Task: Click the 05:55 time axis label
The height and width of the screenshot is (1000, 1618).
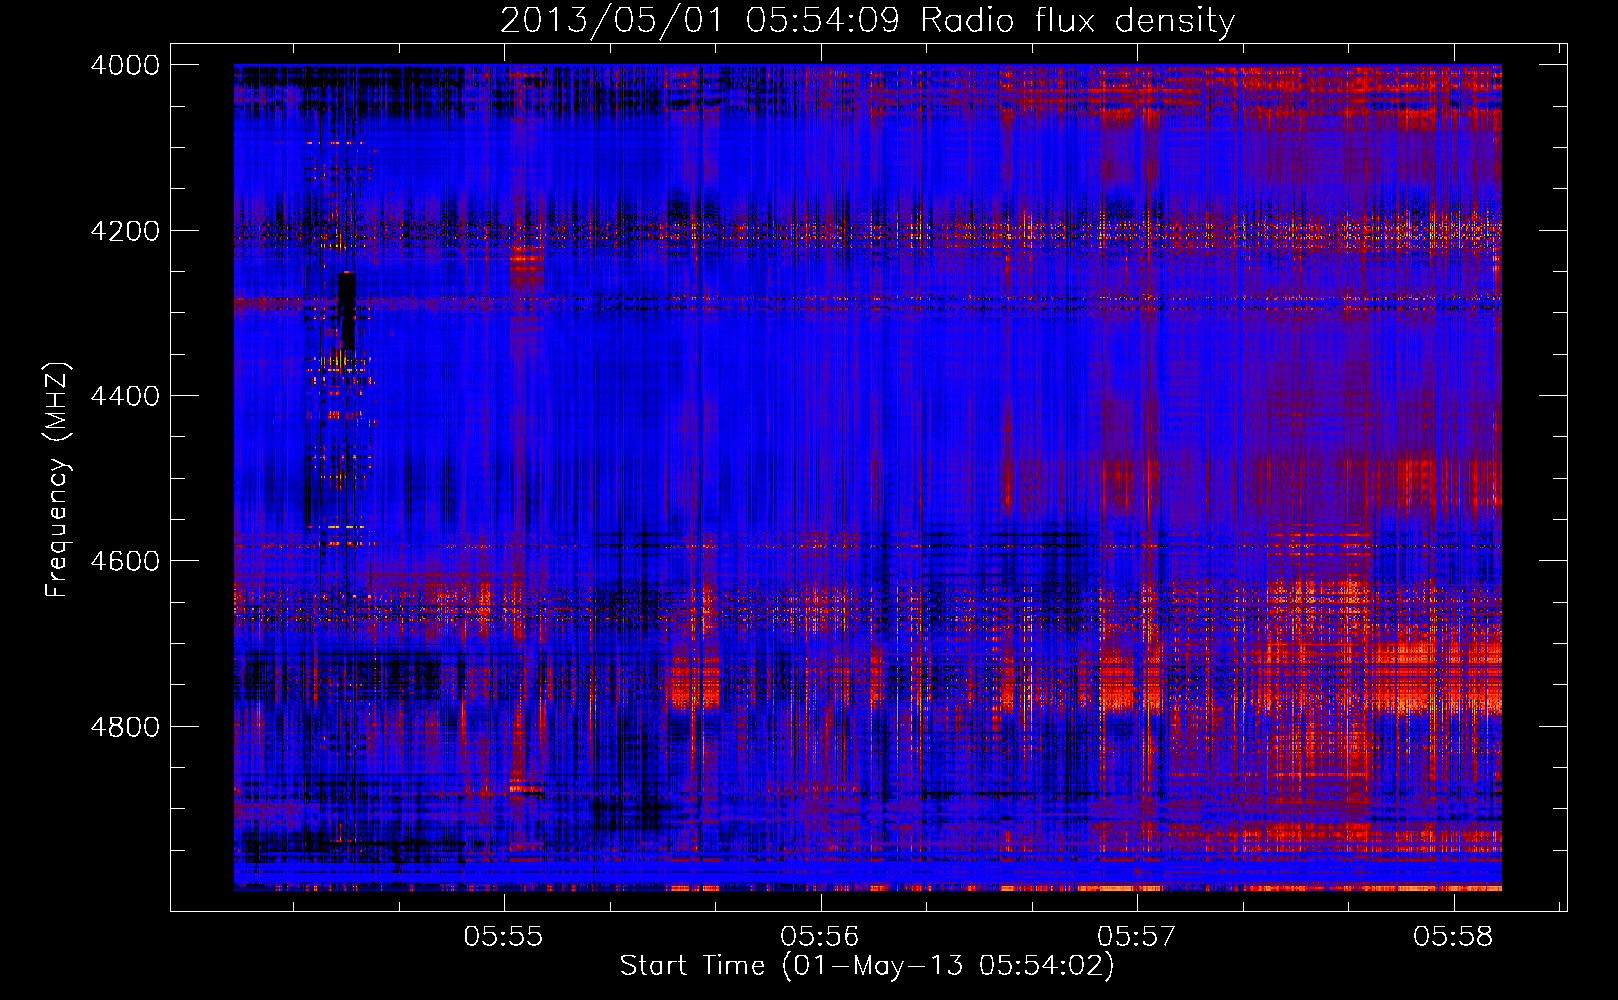Action: pyautogui.click(x=504, y=936)
